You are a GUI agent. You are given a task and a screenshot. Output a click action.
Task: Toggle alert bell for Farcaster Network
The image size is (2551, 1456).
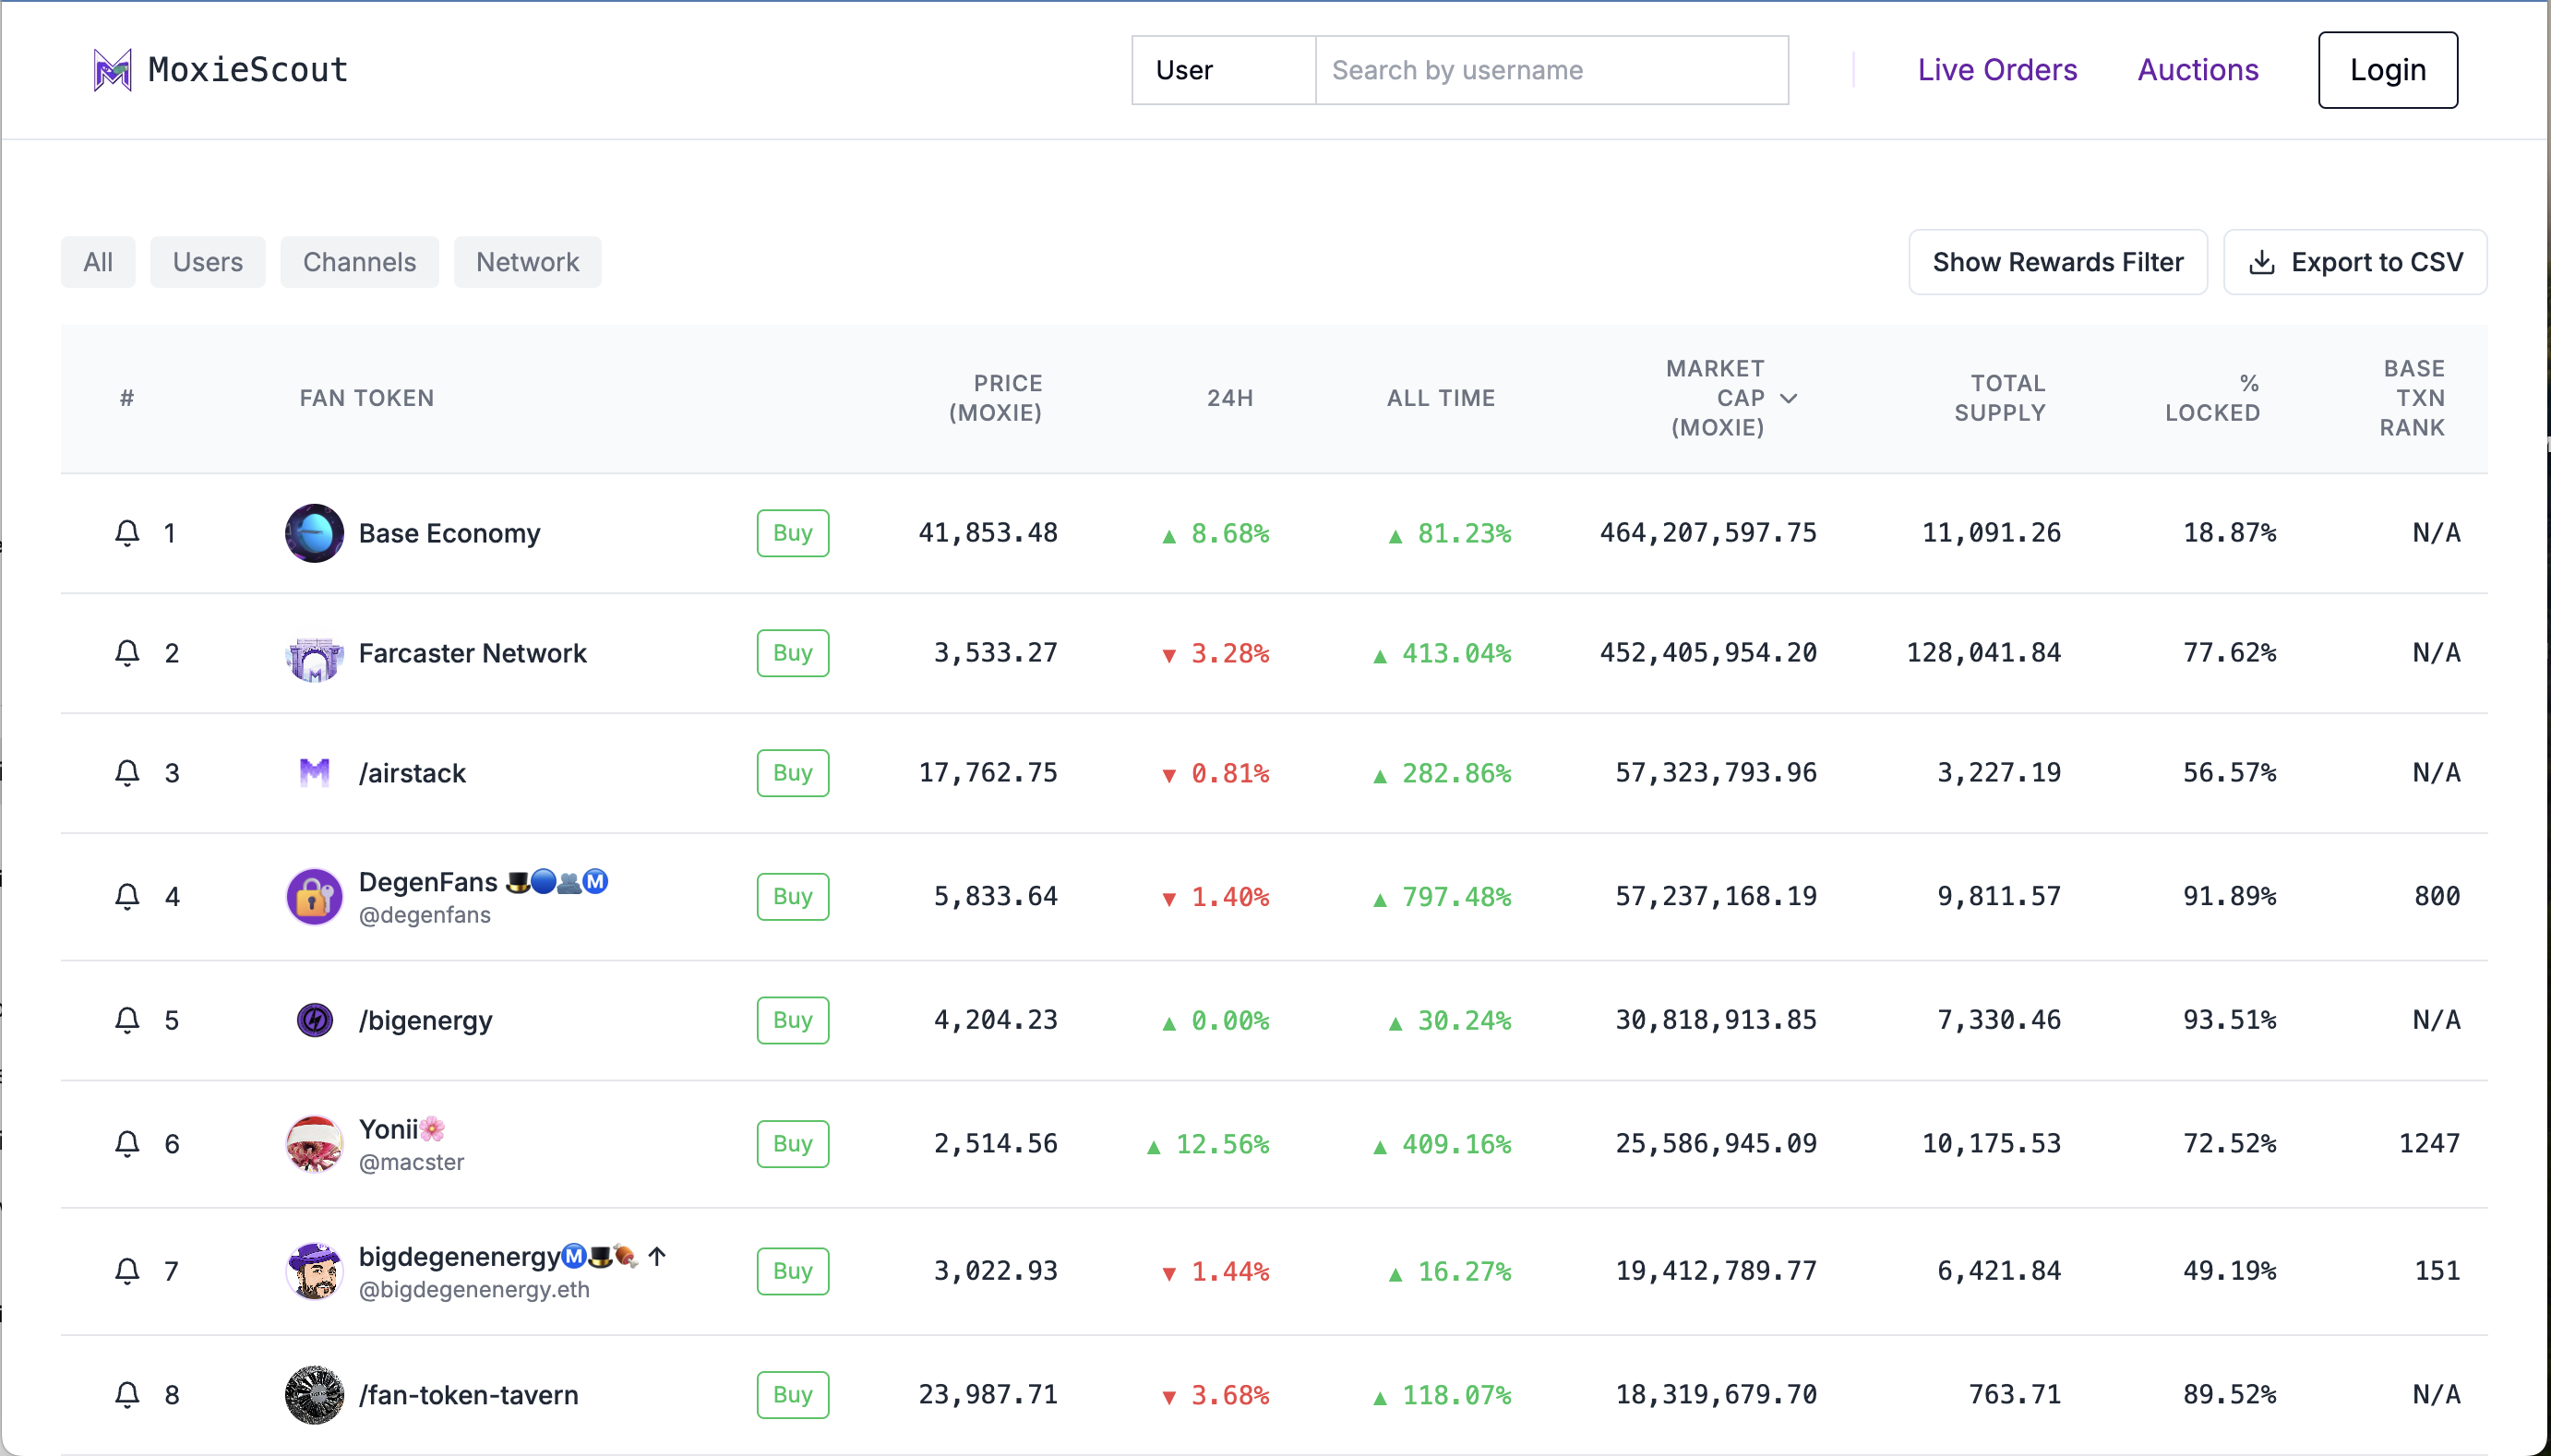click(127, 653)
